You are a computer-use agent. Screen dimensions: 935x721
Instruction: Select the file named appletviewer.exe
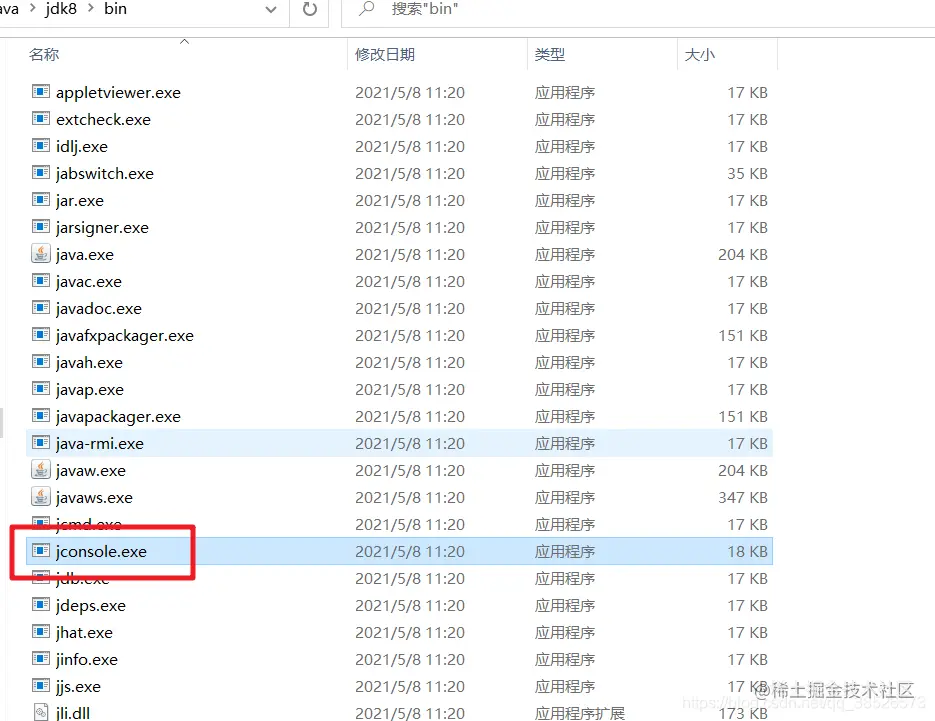pos(118,92)
